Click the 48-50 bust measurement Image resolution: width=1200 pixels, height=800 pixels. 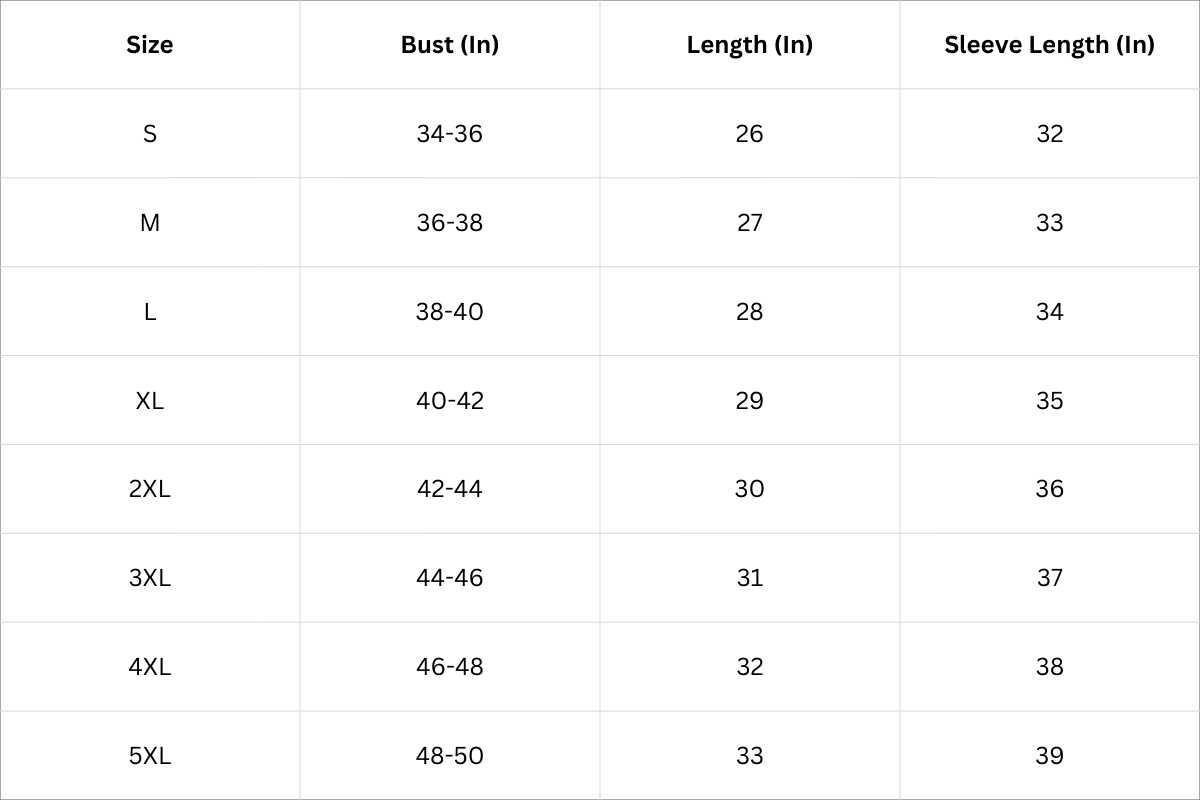pos(450,756)
